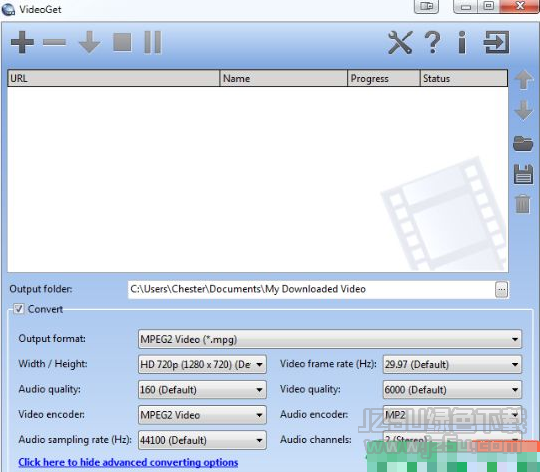This screenshot has width=540, height=472.
Task: Open help via question mark icon
Action: (x=433, y=42)
